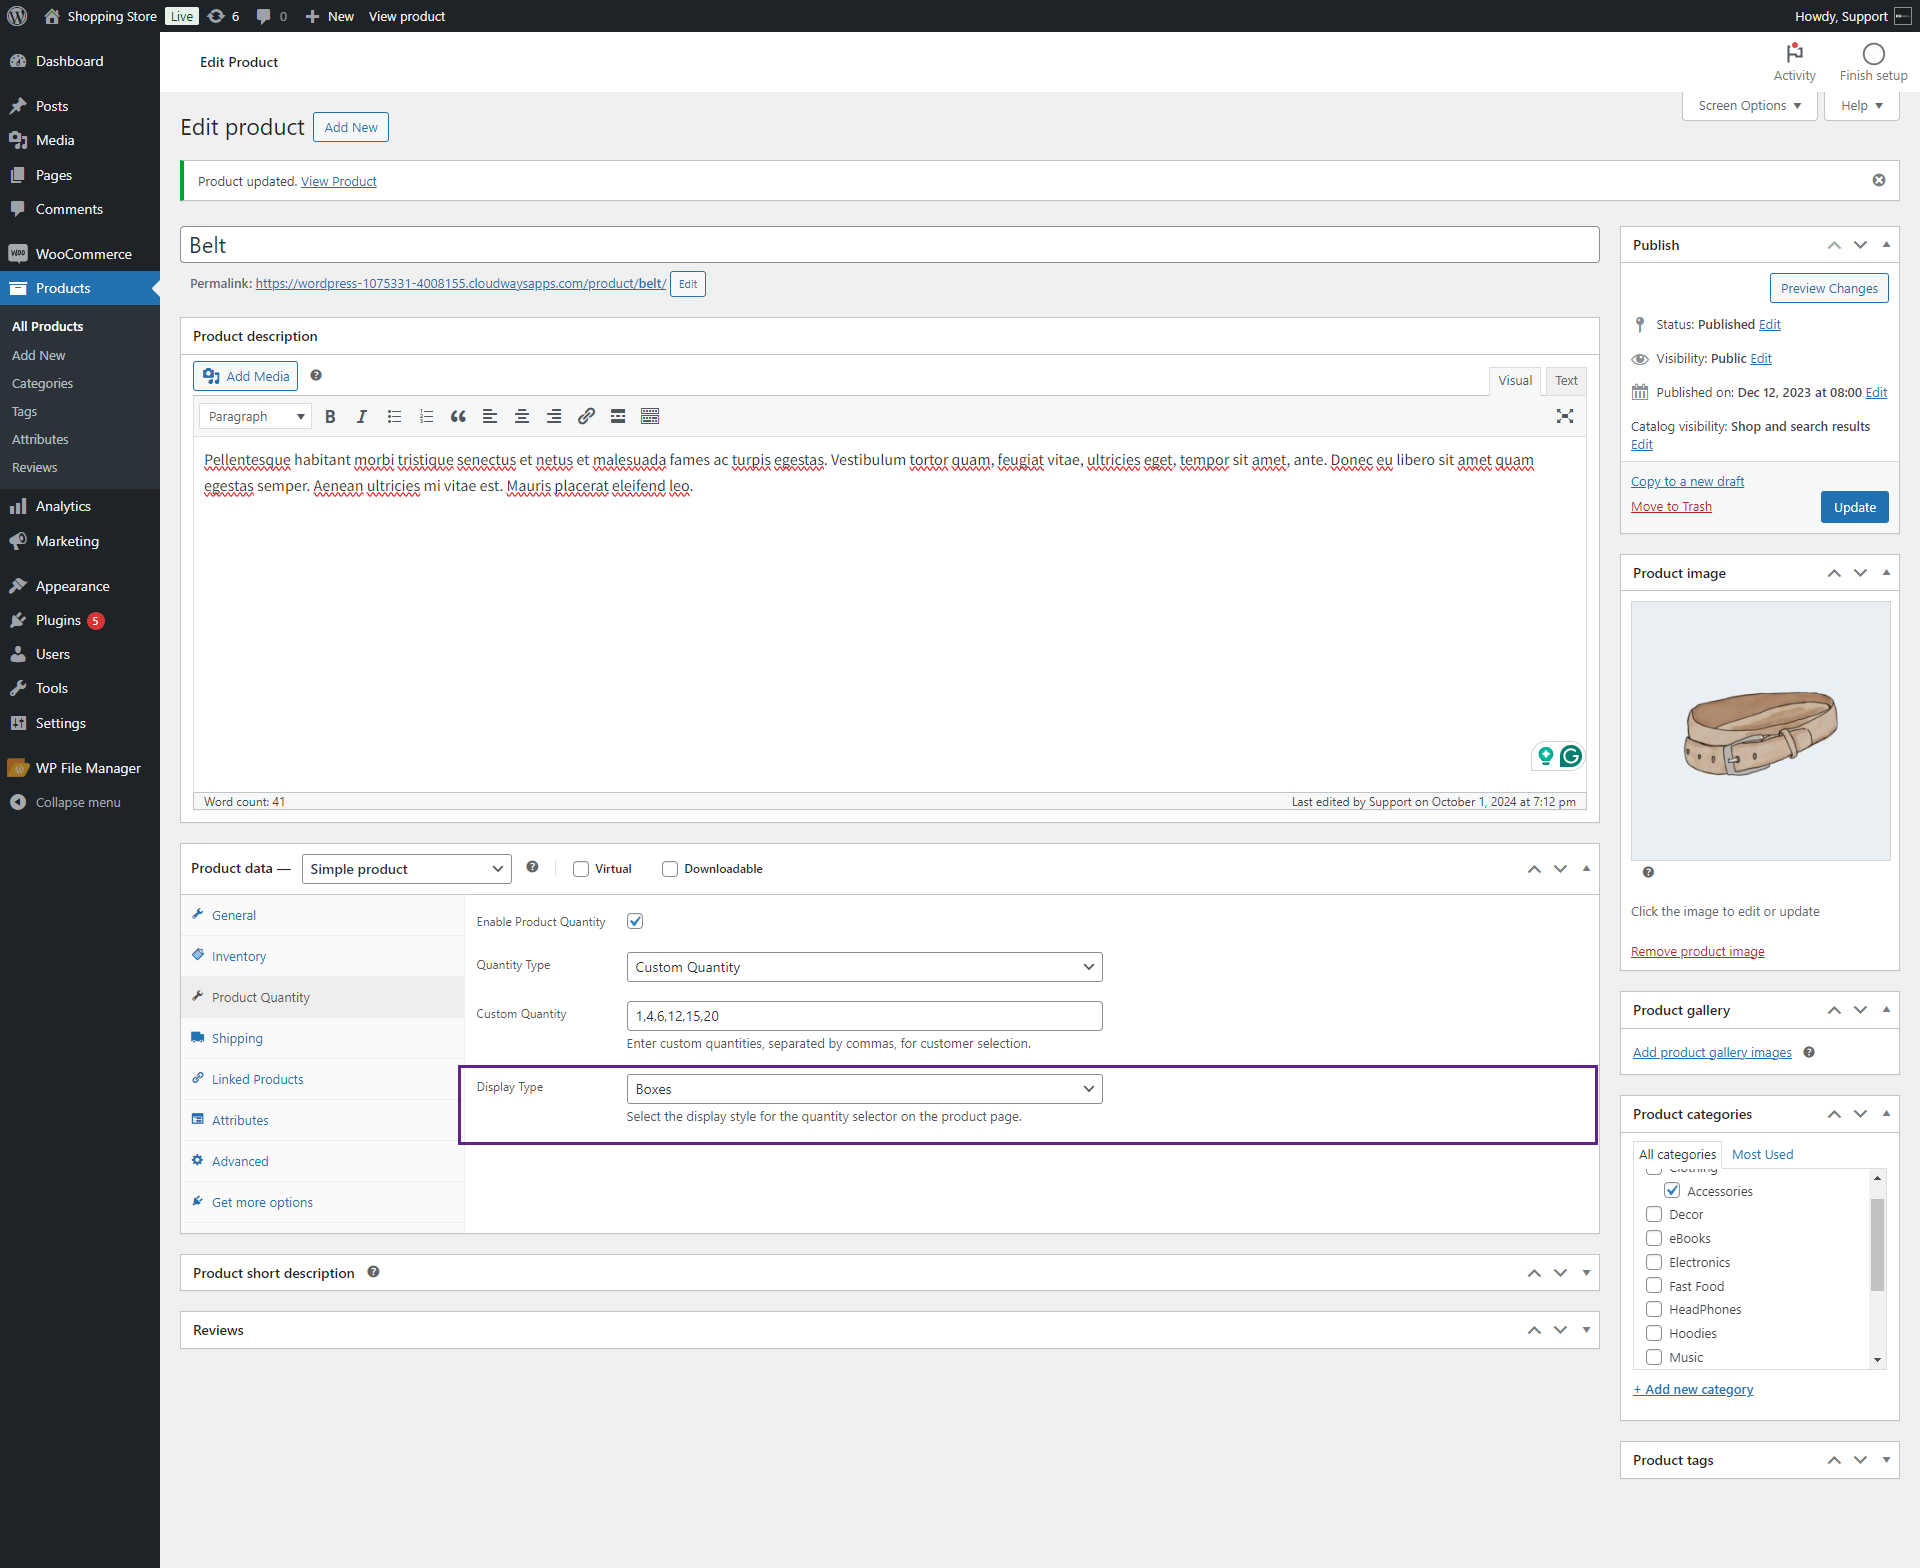This screenshot has height=1568, width=1920.
Task: Tick the Decor category checkbox
Action: click(x=1654, y=1214)
